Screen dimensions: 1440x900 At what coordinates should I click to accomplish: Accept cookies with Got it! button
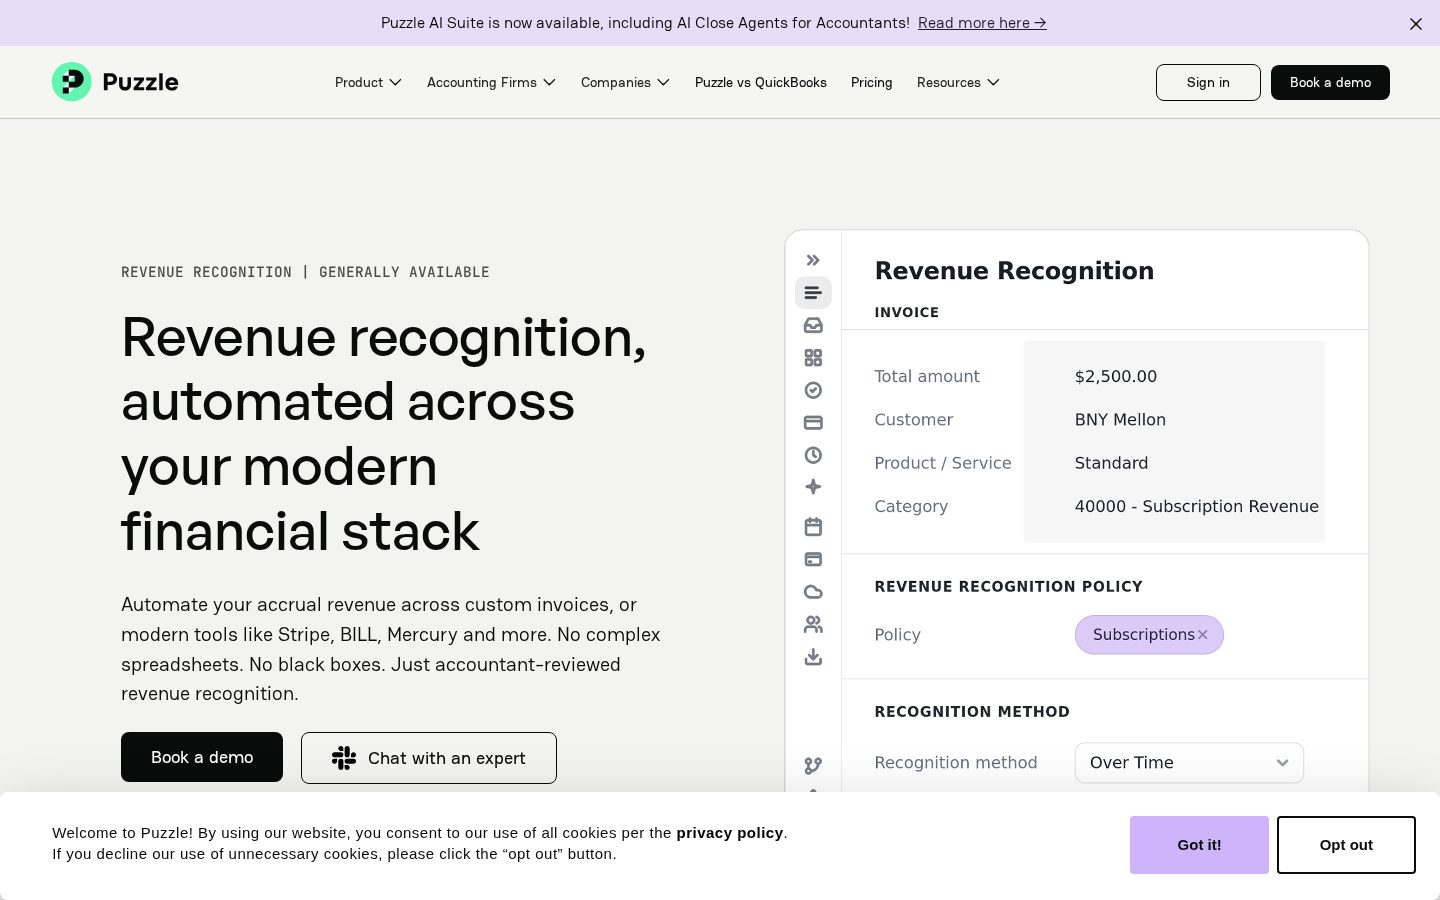point(1199,845)
